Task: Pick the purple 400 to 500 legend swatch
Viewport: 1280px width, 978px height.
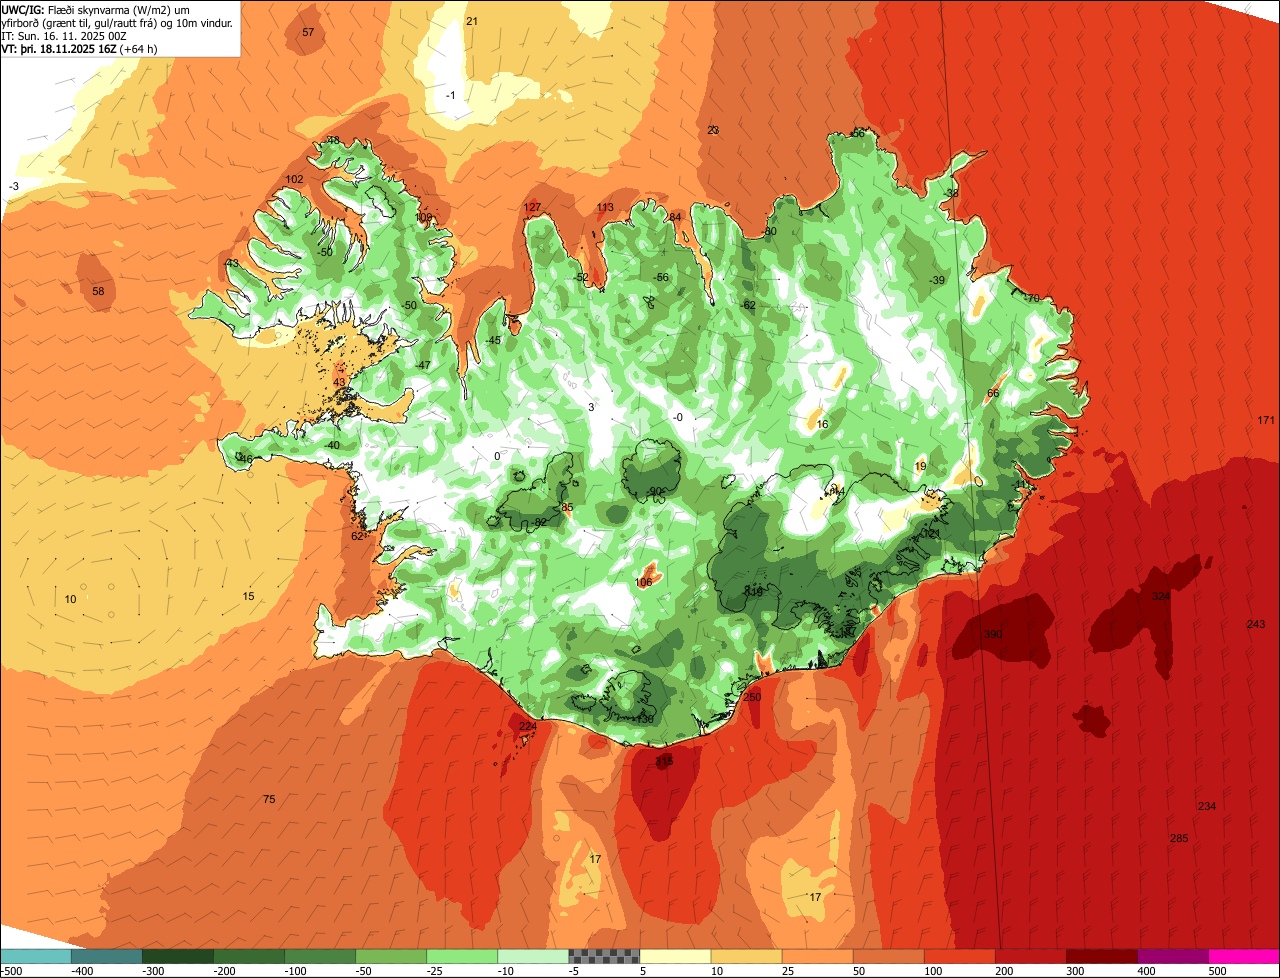Action: click(x=1173, y=956)
